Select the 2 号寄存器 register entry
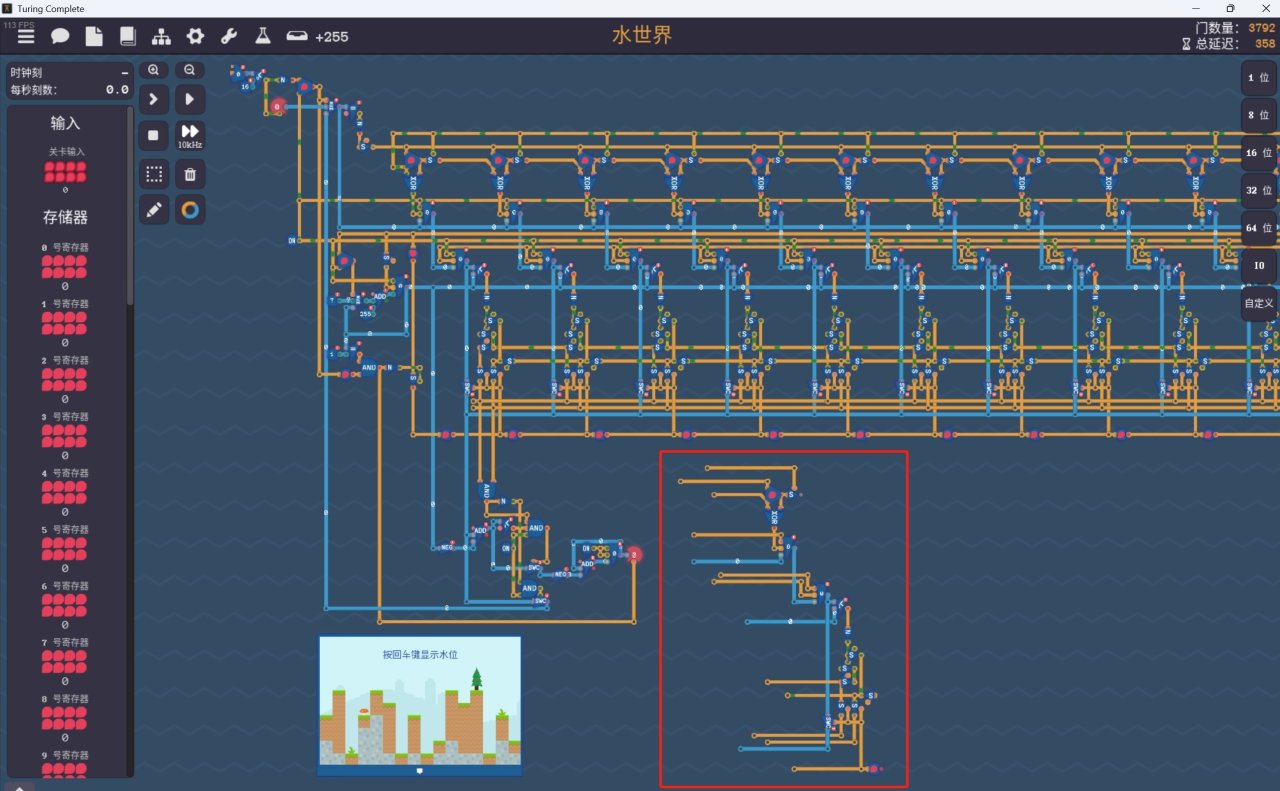 [x=65, y=380]
